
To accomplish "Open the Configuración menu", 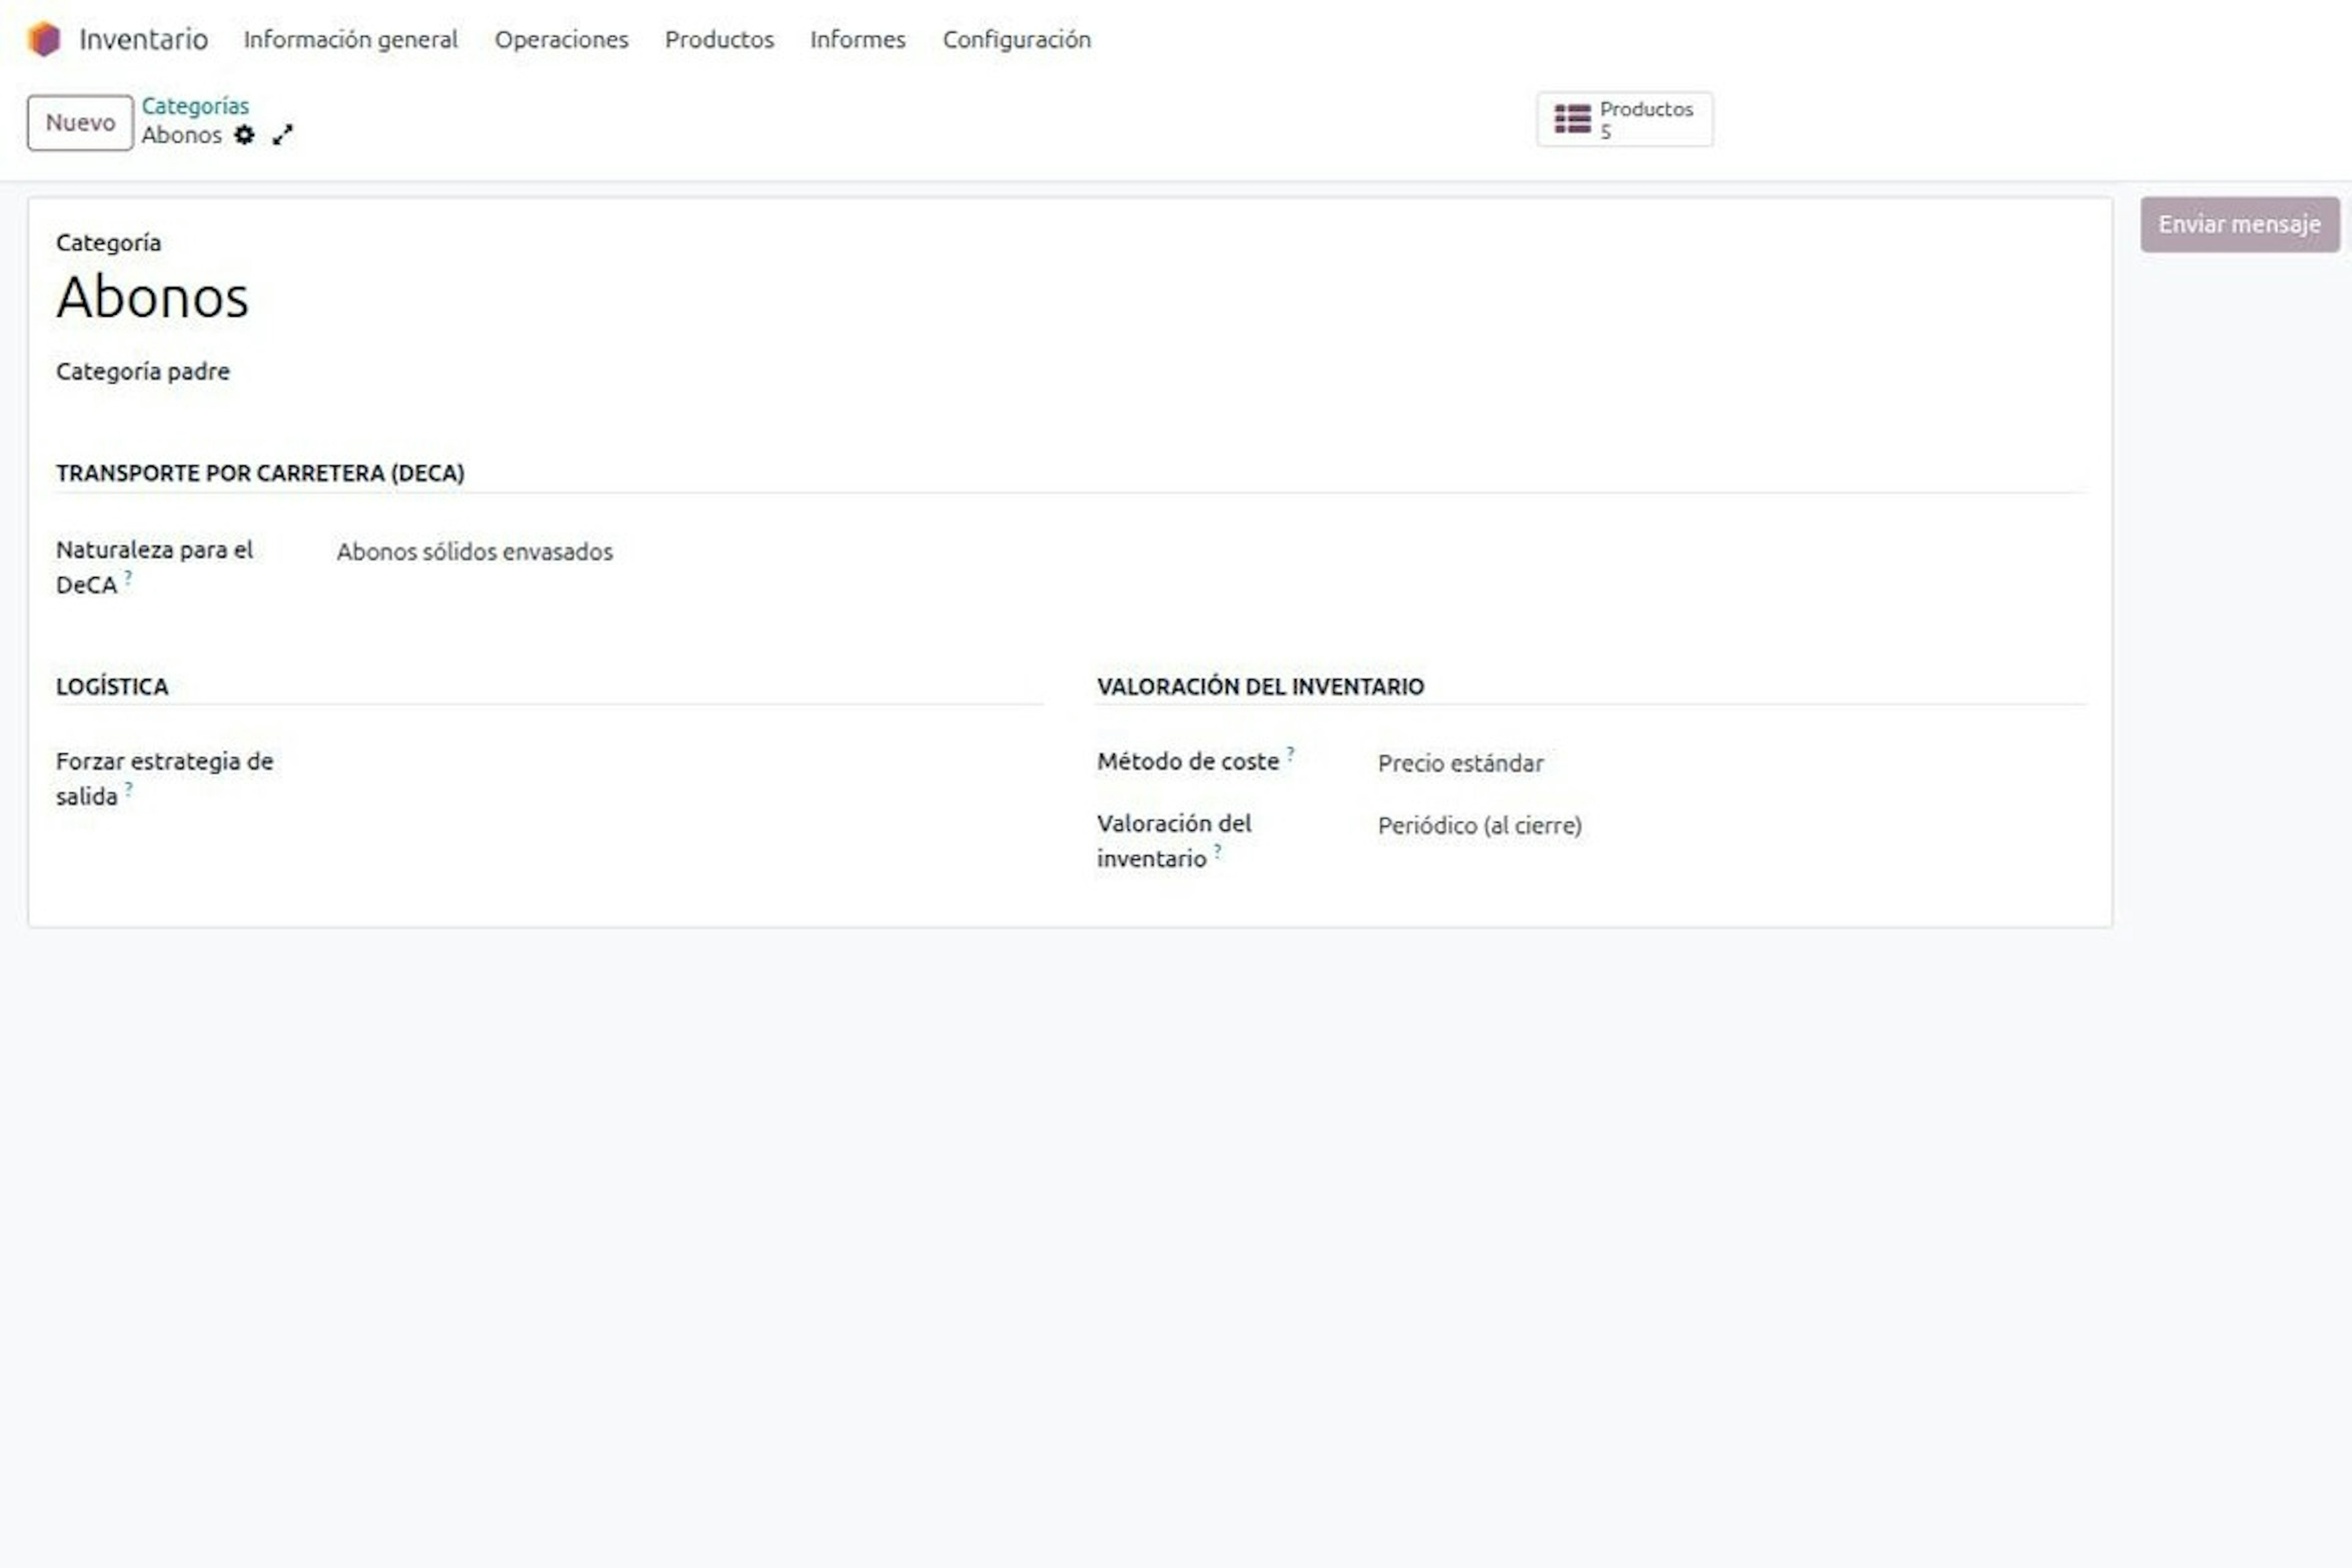I will (1017, 39).
